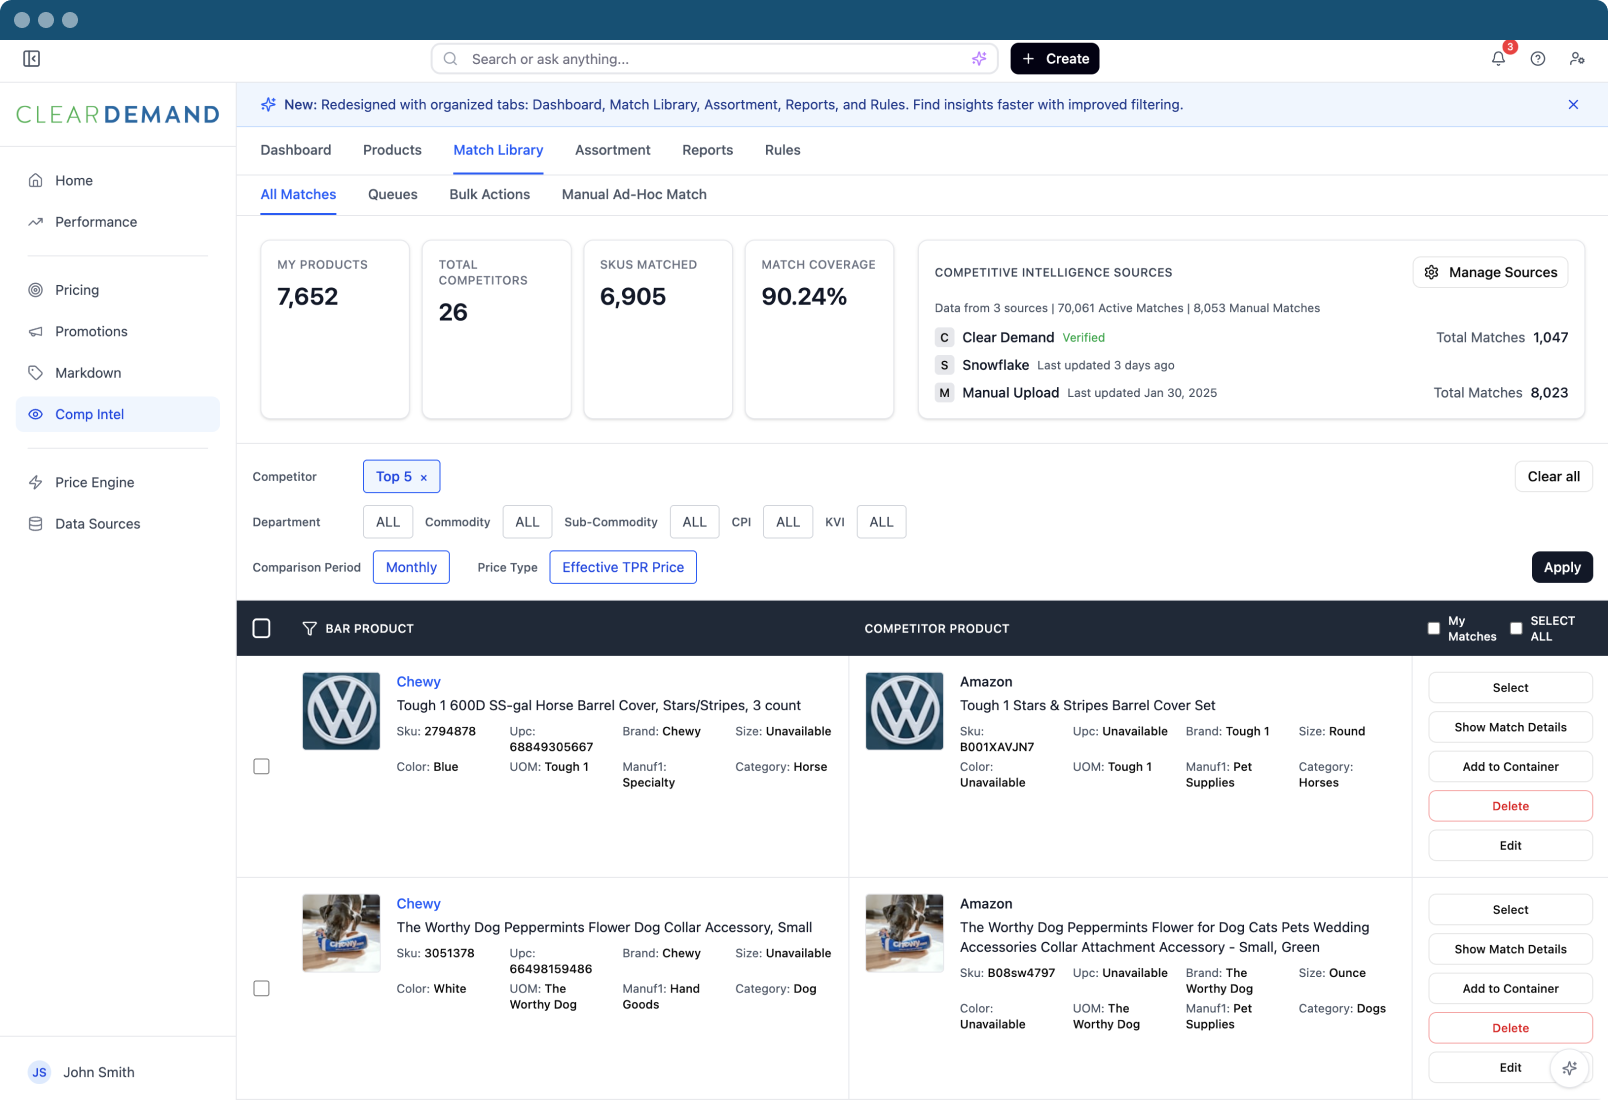The image size is (1608, 1100).
Task: Click the filter icon beside BAR PRODUCT
Action: coord(310,629)
